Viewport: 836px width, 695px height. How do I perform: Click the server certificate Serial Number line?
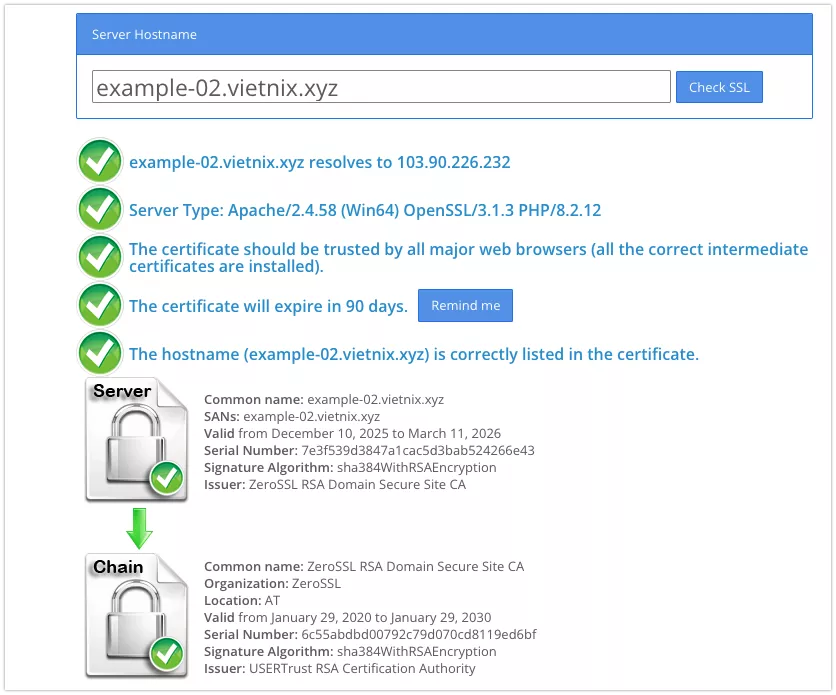pyautogui.click(x=369, y=451)
